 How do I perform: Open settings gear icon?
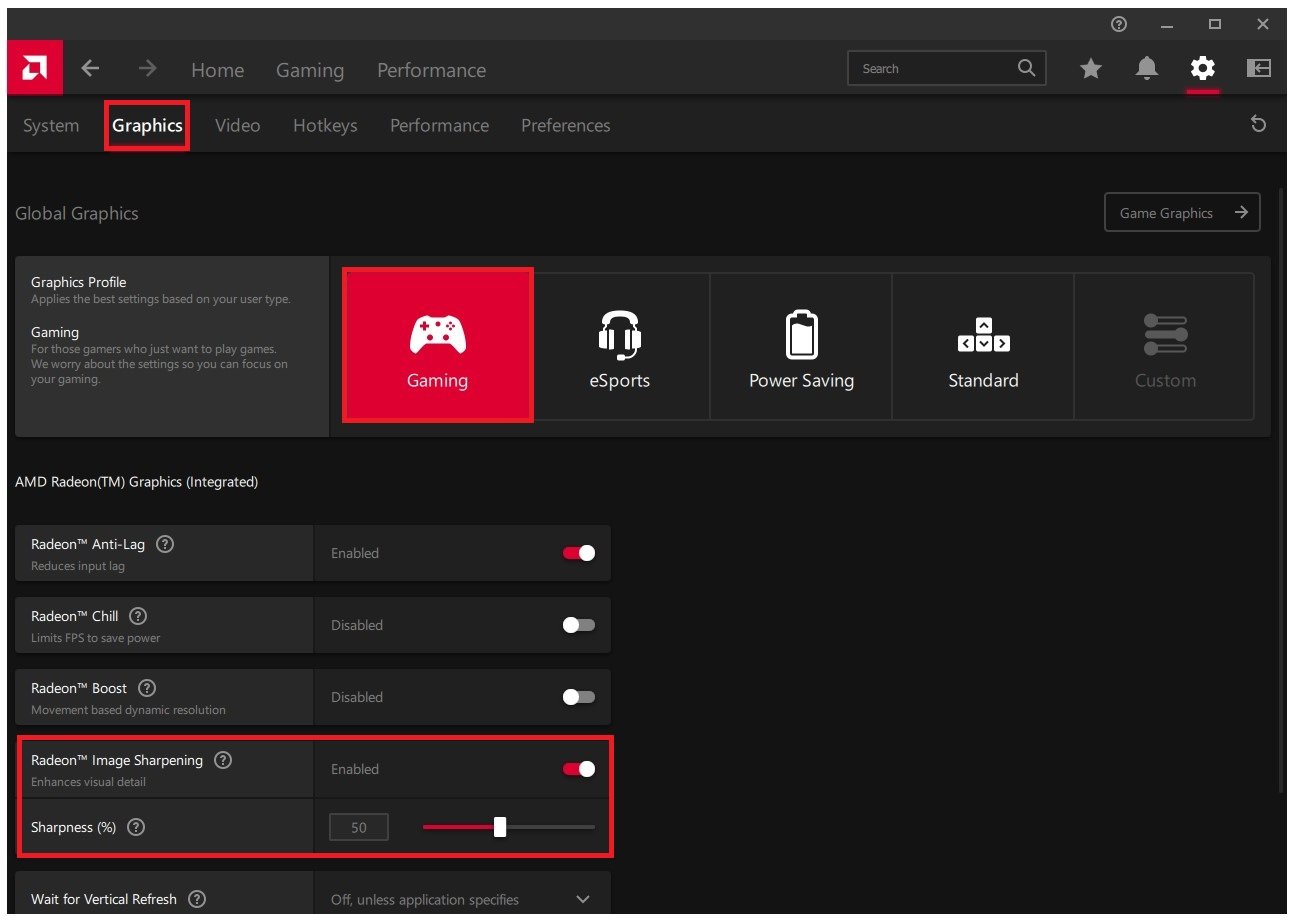tap(1202, 68)
